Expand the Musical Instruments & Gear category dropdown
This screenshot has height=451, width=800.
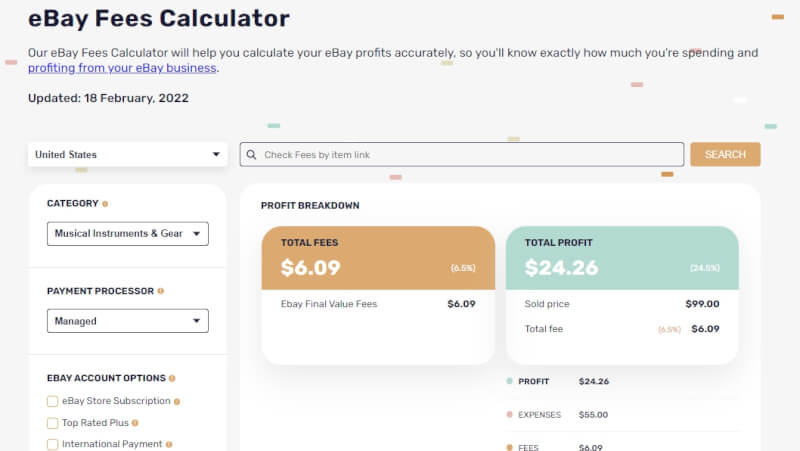(x=127, y=234)
